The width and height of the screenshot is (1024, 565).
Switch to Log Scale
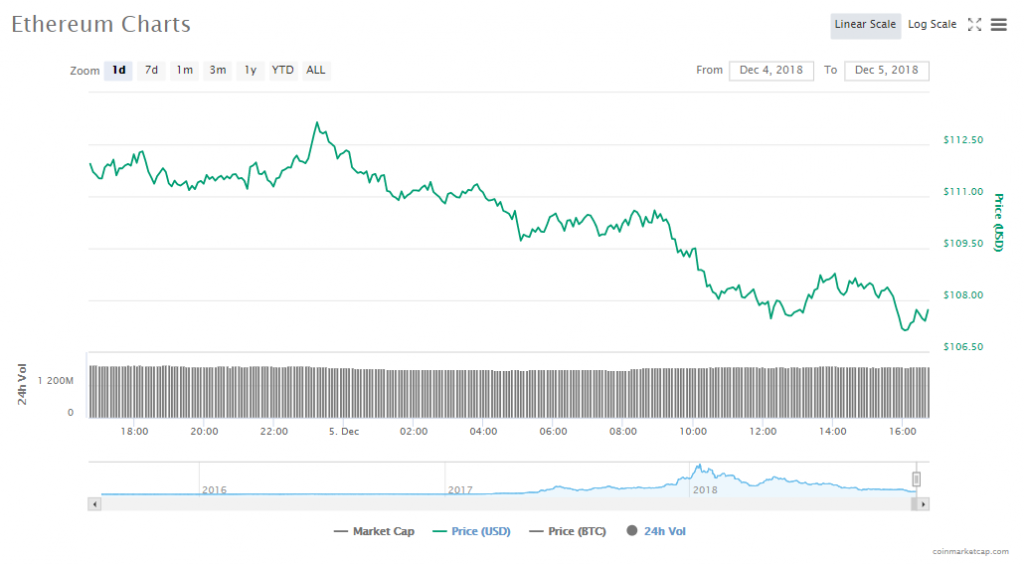click(x=932, y=25)
